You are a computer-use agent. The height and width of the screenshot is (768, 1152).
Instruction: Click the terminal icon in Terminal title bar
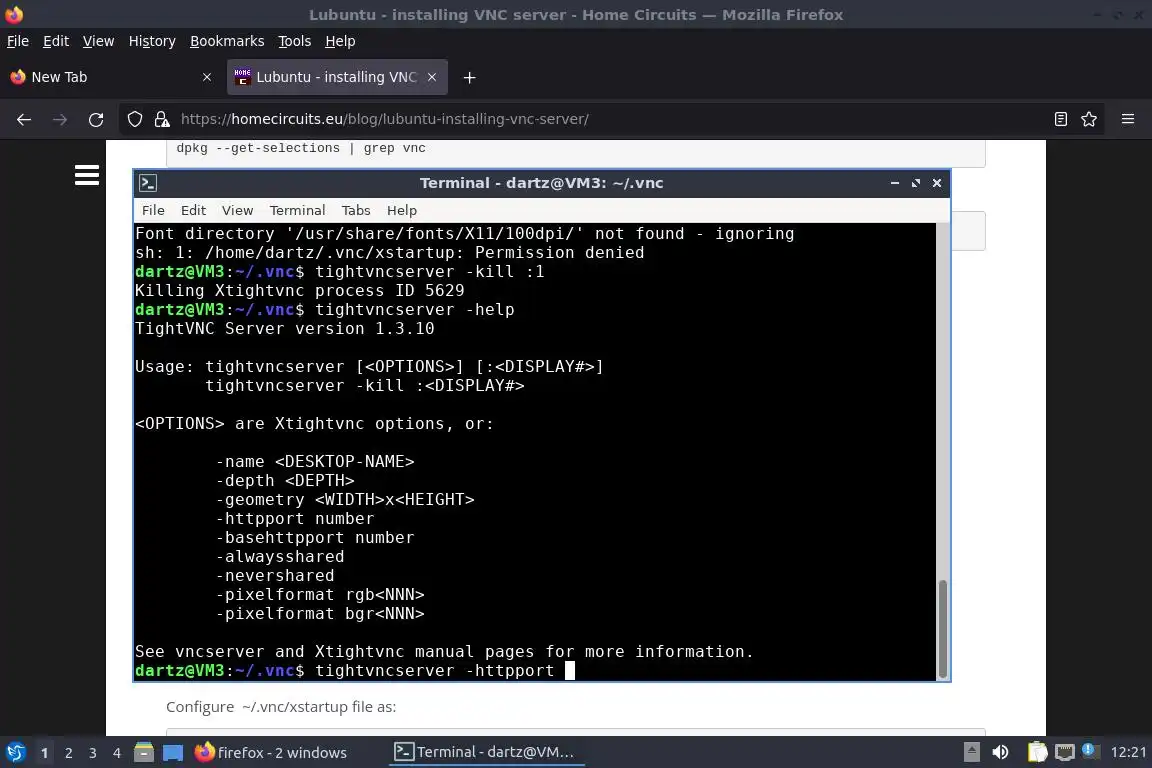pyautogui.click(x=148, y=183)
